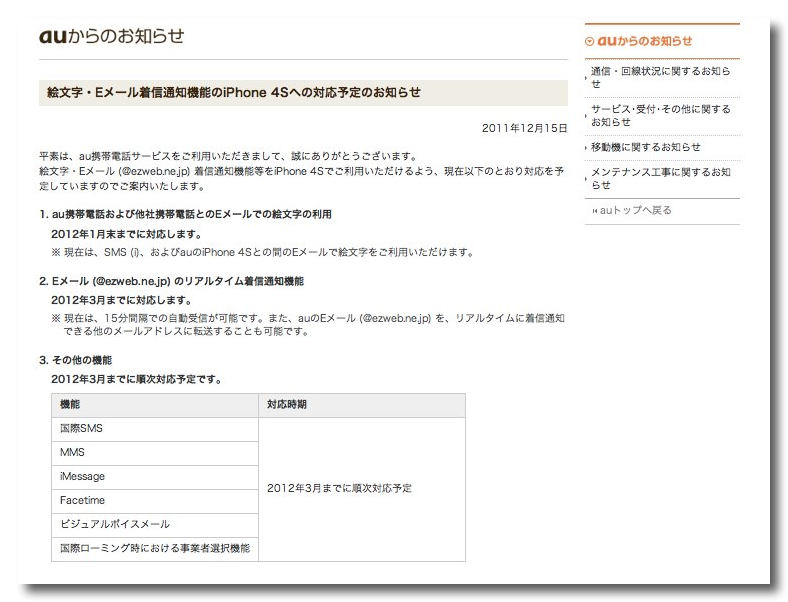The height and width of the screenshot is (602, 788).
Task: Click the article title about iPhone 4S対応予定
Action: pos(234,92)
